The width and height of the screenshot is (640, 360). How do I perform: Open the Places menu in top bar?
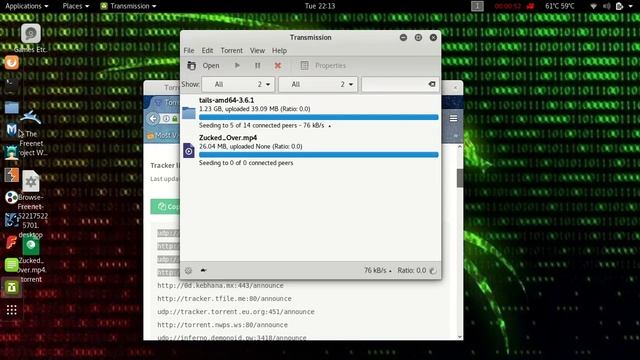tap(76, 6)
